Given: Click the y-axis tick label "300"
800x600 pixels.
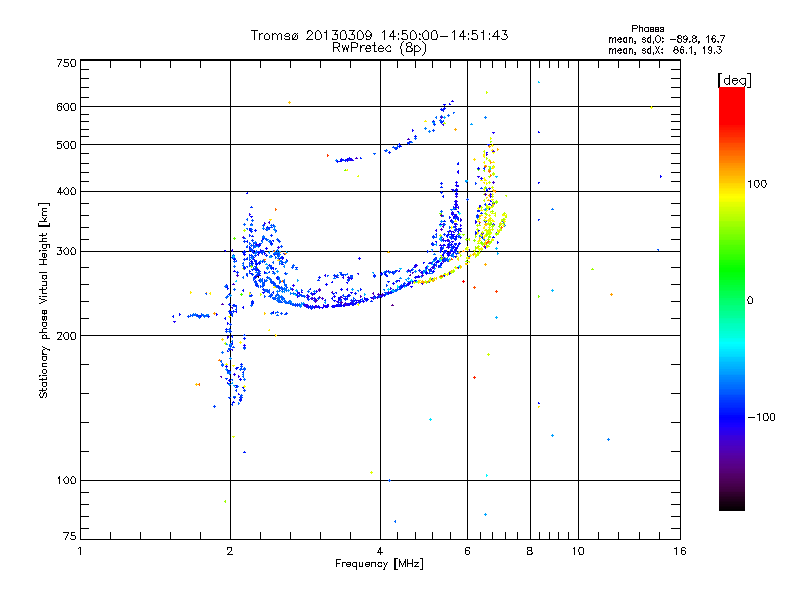Looking at the screenshot, I should click(x=67, y=252).
